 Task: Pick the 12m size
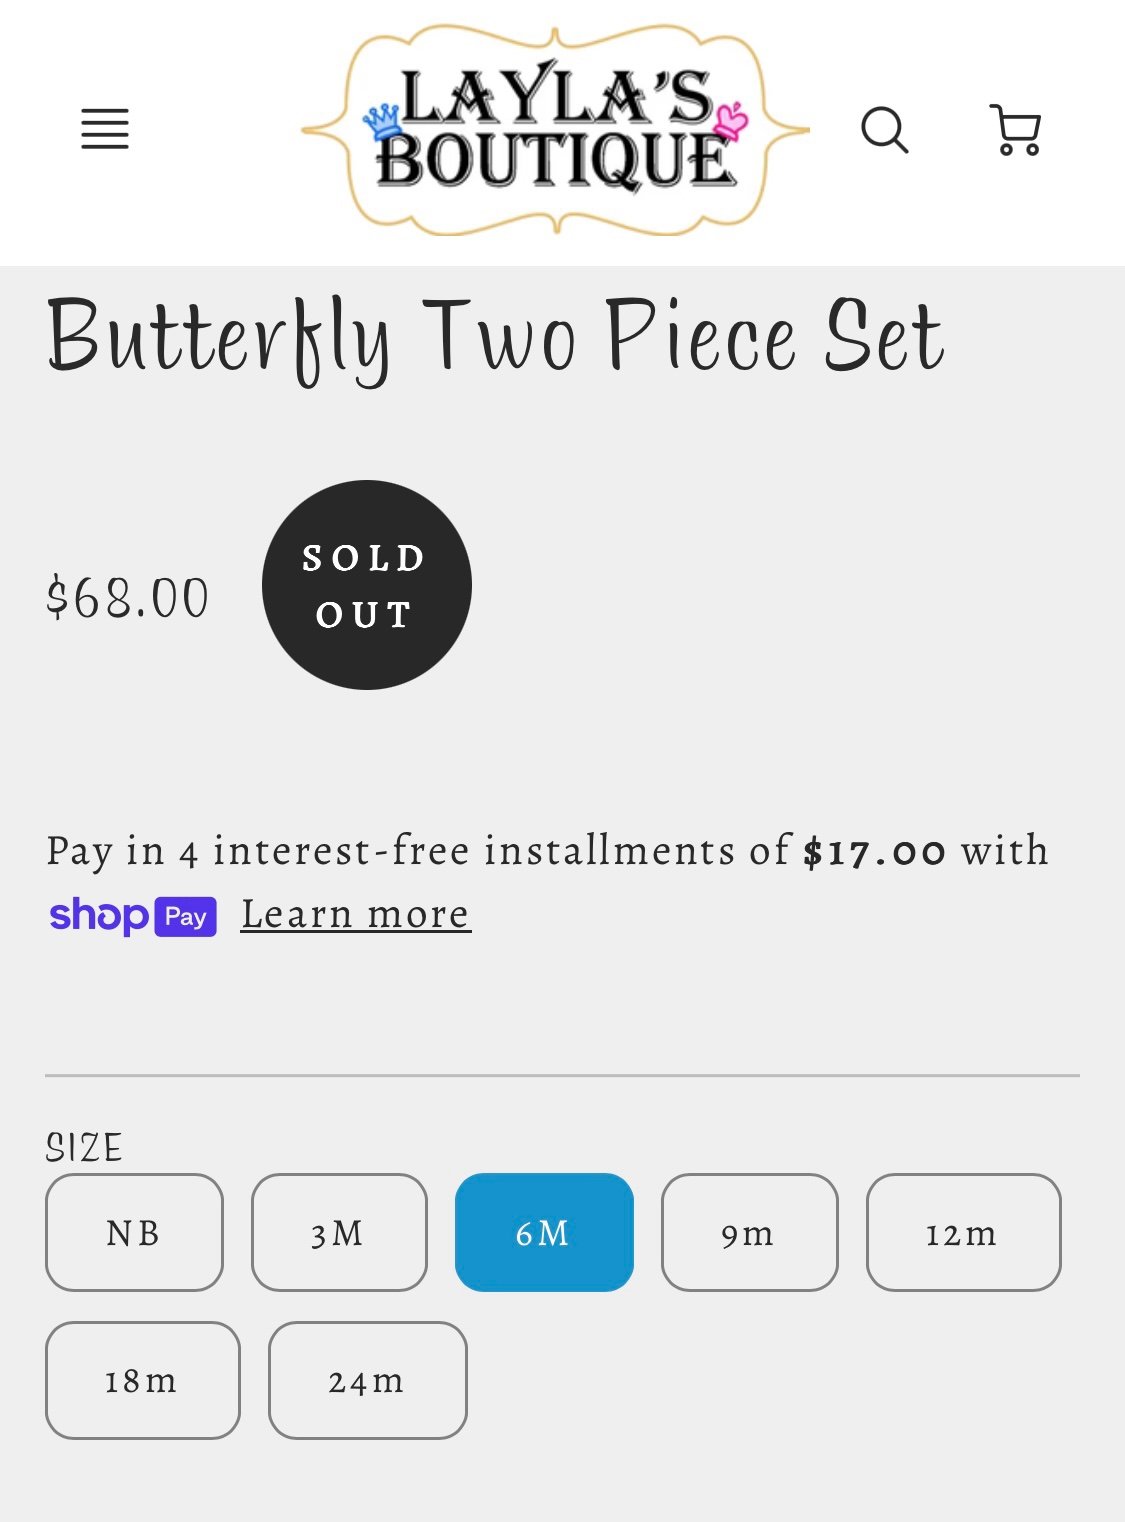963,1232
